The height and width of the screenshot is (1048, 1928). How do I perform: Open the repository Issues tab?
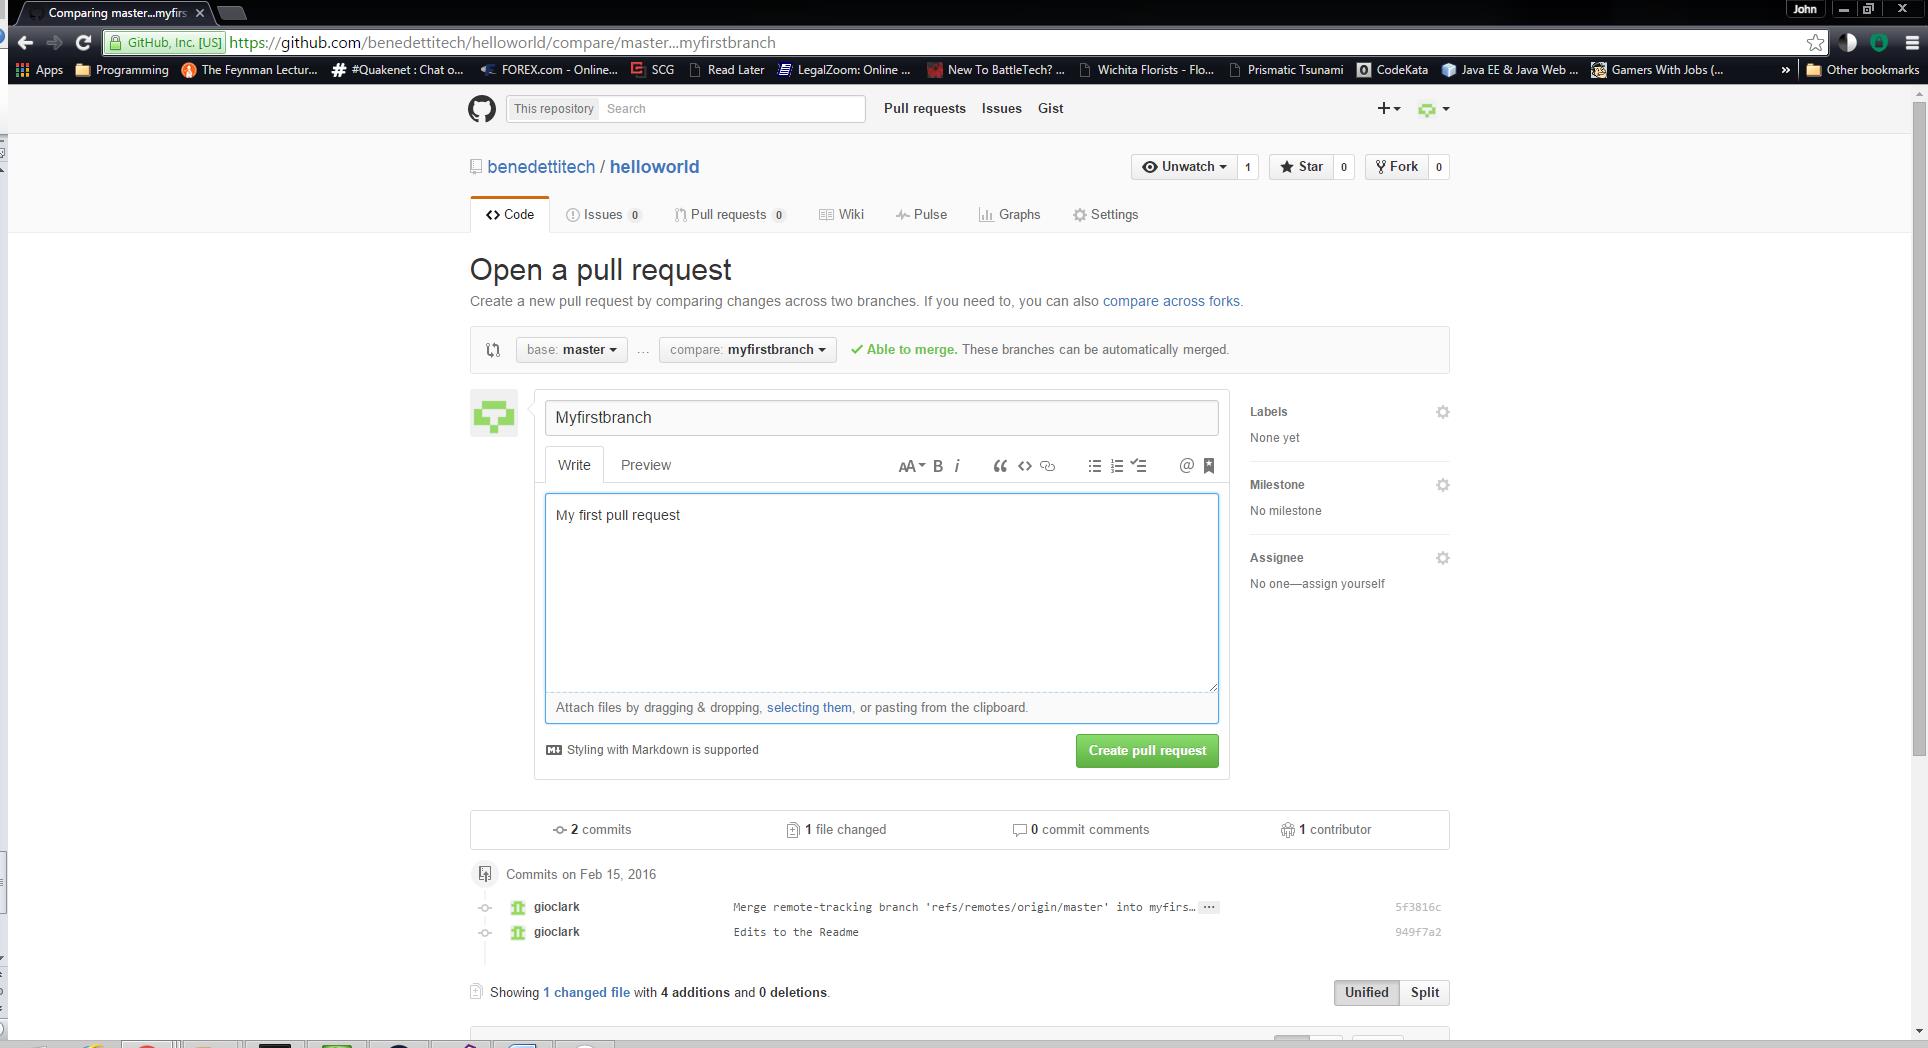tap(603, 215)
